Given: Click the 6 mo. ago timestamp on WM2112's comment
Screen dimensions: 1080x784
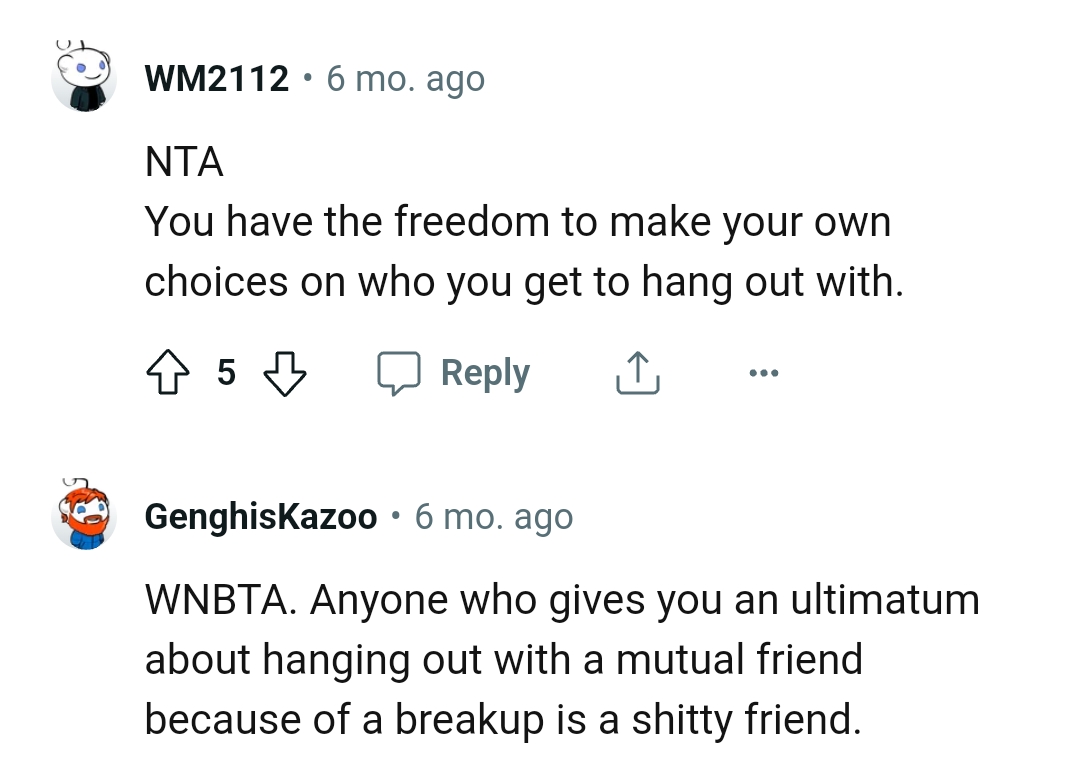Looking at the screenshot, I should tap(404, 78).
